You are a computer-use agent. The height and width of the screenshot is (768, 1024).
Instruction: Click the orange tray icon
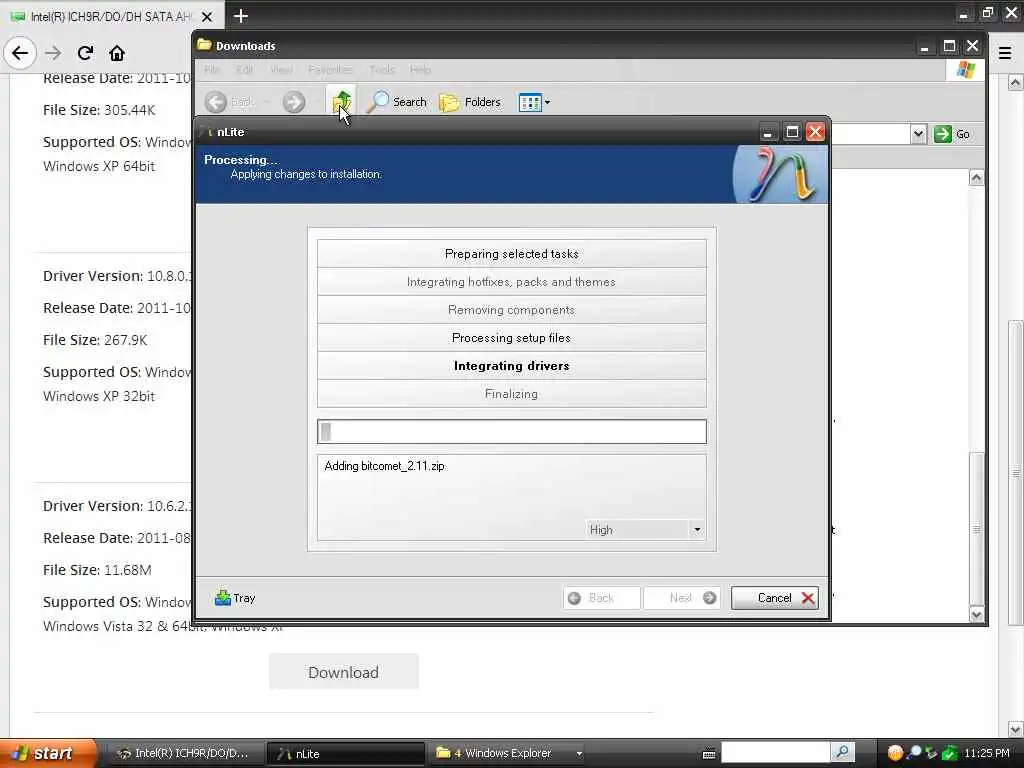pos(895,753)
